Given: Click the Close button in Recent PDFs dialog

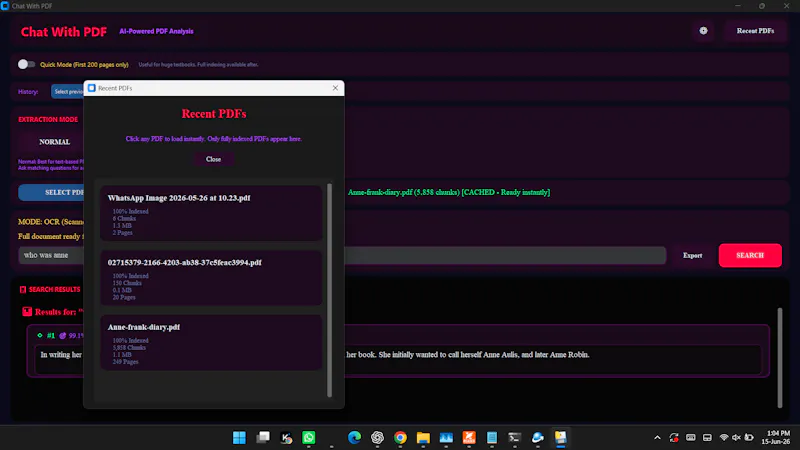Looking at the screenshot, I should [213, 159].
